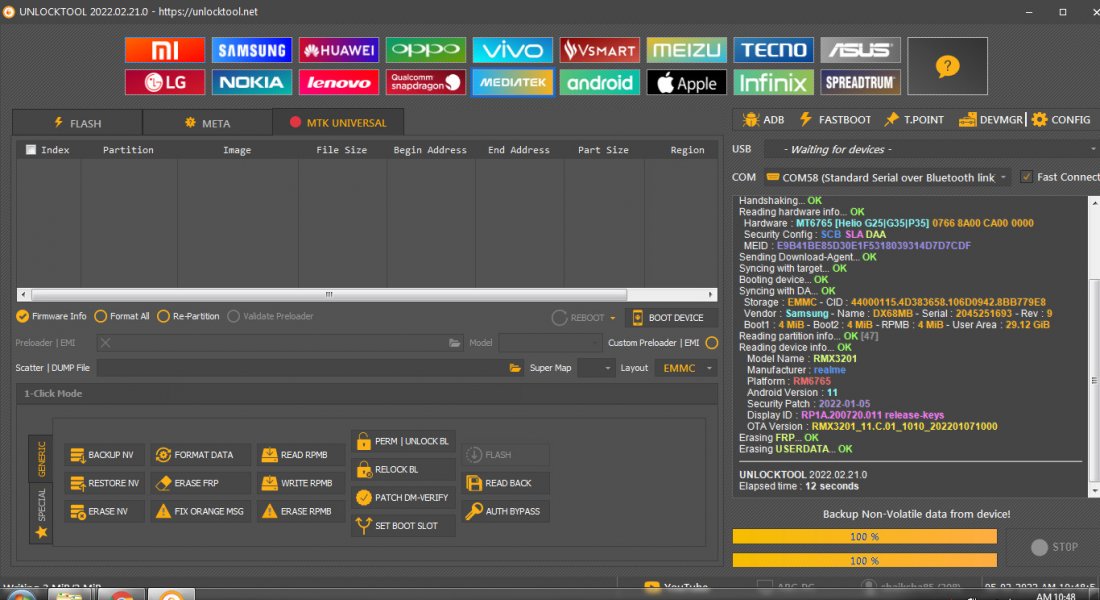1100x600 pixels.
Task: Open the T.POINT test point tool
Action: point(914,119)
